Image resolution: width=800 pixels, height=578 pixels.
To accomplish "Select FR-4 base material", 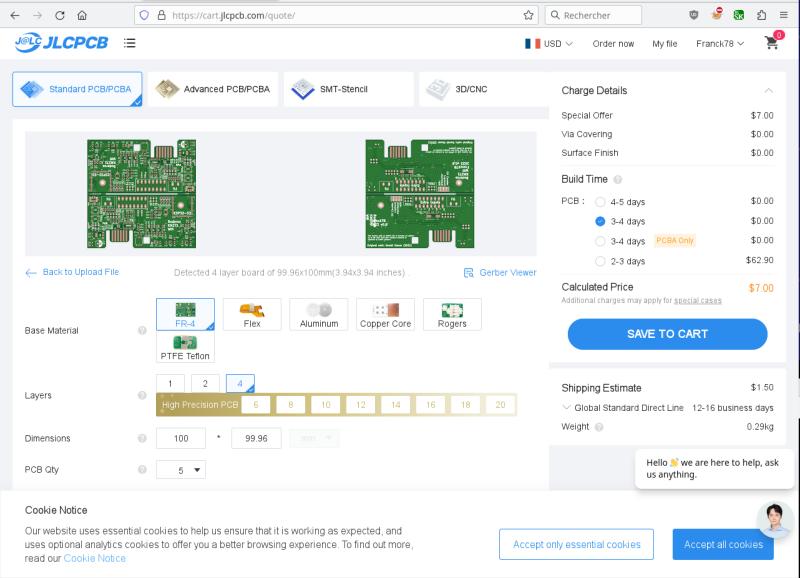I will click(x=185, y=314).
